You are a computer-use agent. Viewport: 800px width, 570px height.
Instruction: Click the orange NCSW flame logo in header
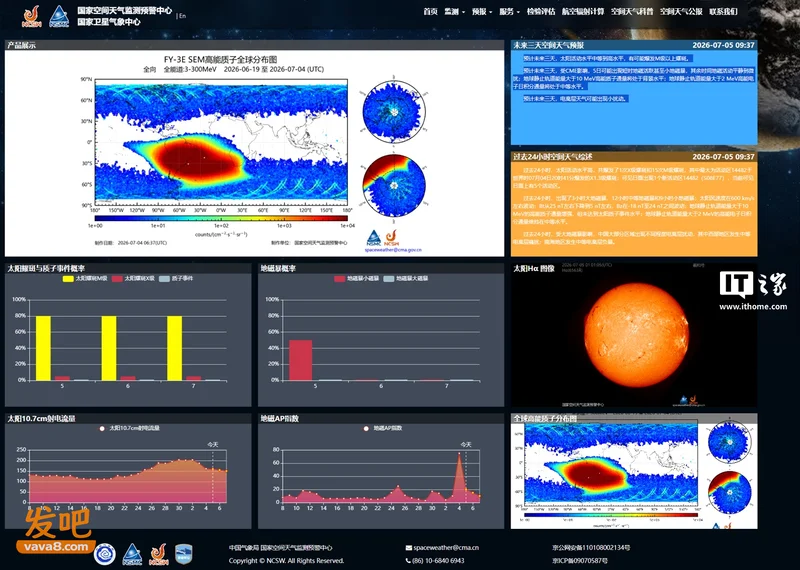pos(32,16)
